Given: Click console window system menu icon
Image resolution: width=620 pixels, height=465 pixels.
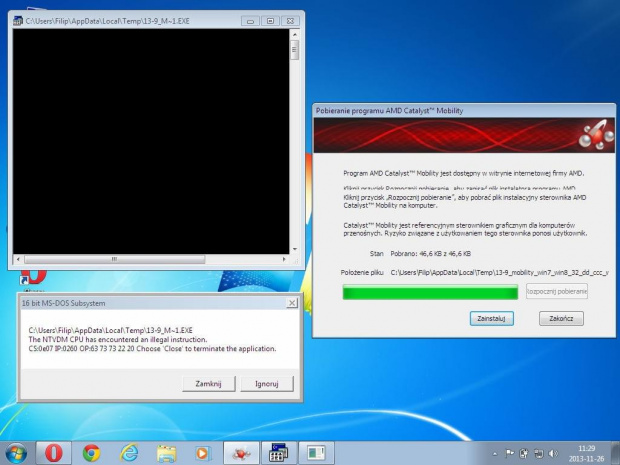Looking at the screenshot, I should [18, 21].
